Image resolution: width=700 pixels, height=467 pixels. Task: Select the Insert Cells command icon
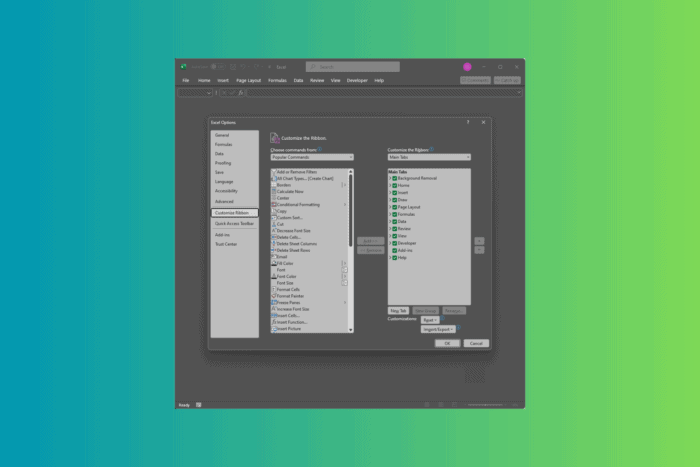(274, 316)
